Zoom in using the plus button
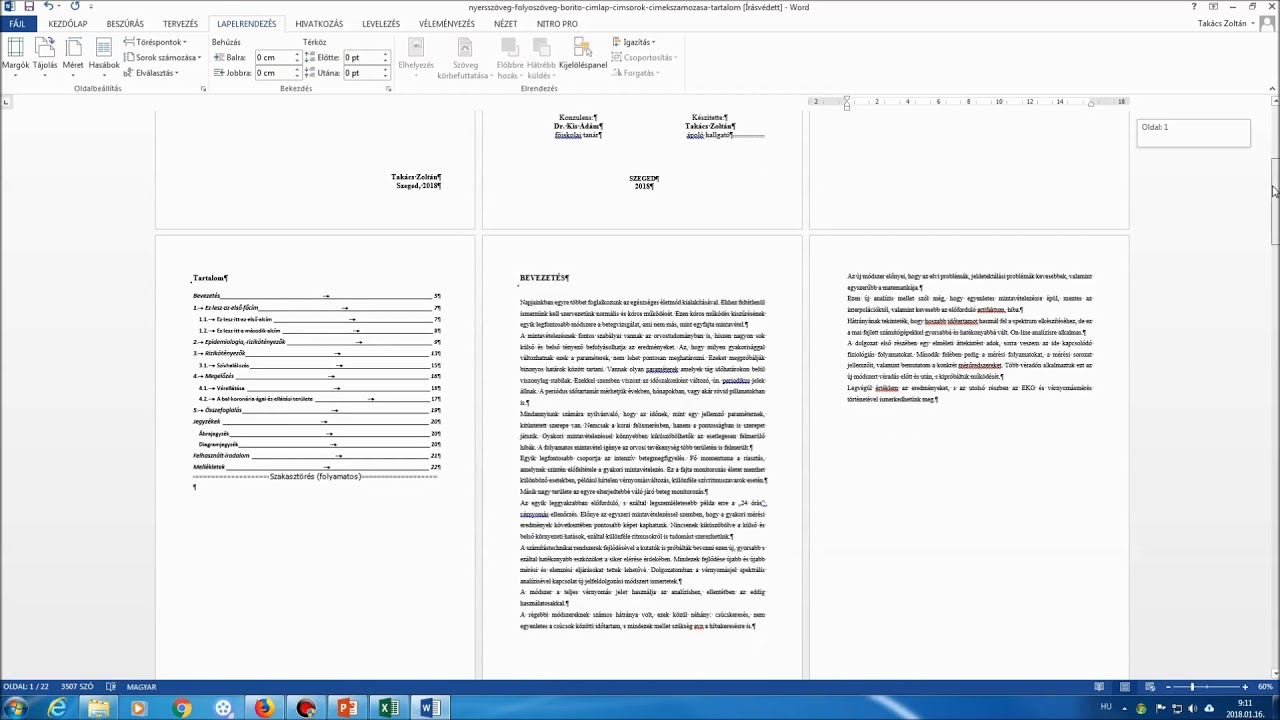This screenshot has width=1280, height=720. pos(1245,687)
